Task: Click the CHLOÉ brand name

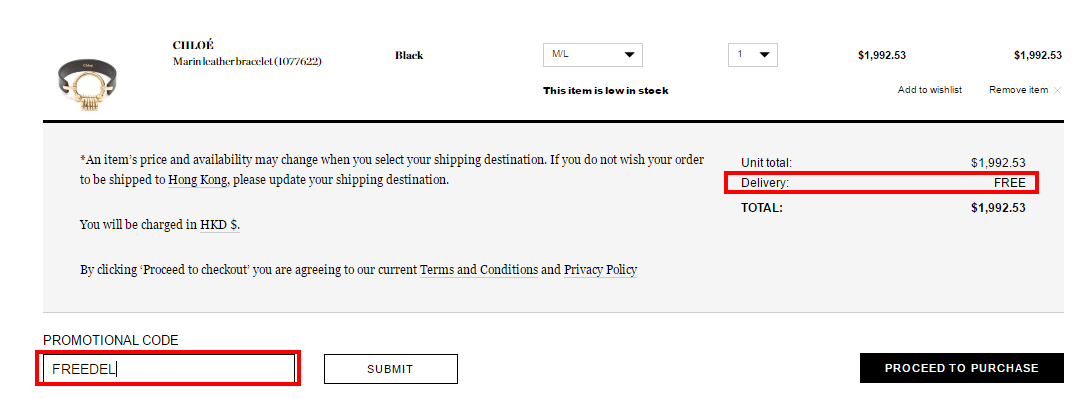Action: point(193,45)
